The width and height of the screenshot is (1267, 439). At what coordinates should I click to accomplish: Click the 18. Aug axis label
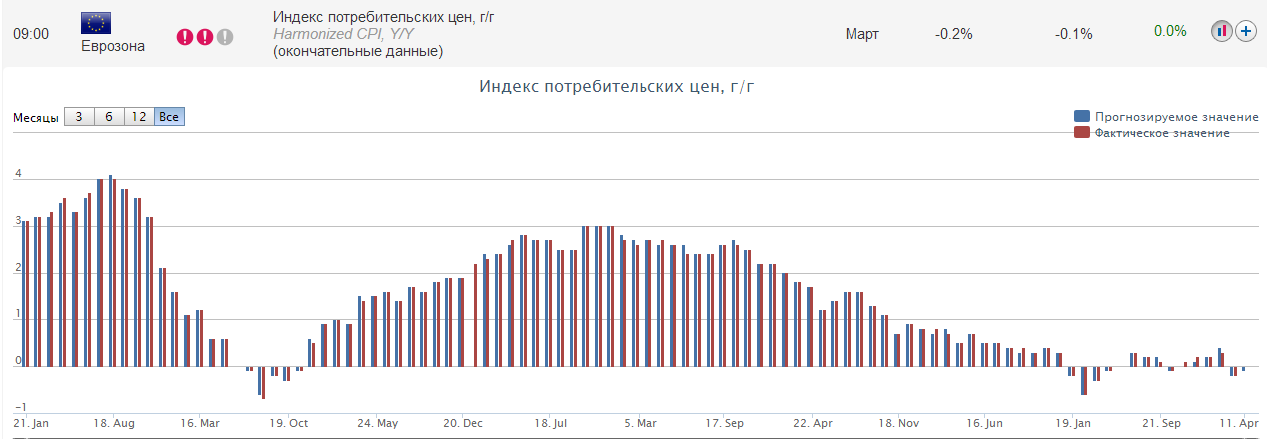click(113, 423)
